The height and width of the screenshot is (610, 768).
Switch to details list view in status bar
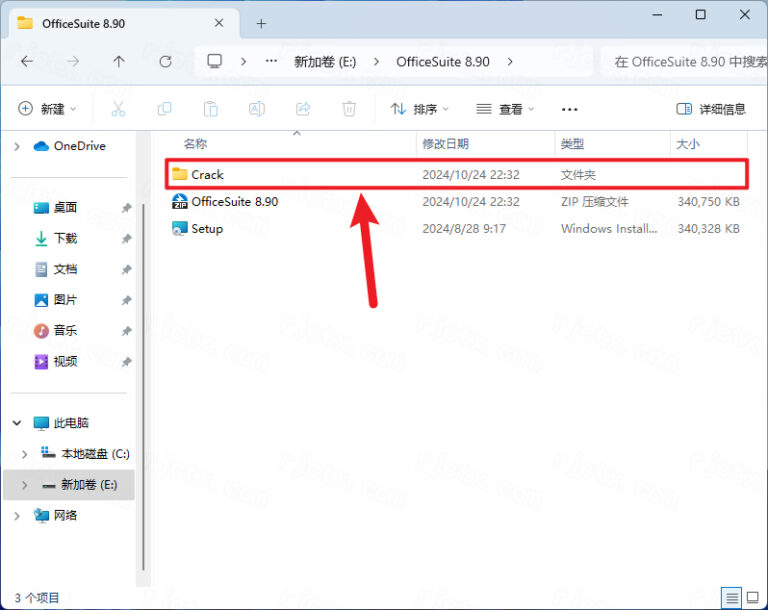pyautogui.click(x=729, y=597)
